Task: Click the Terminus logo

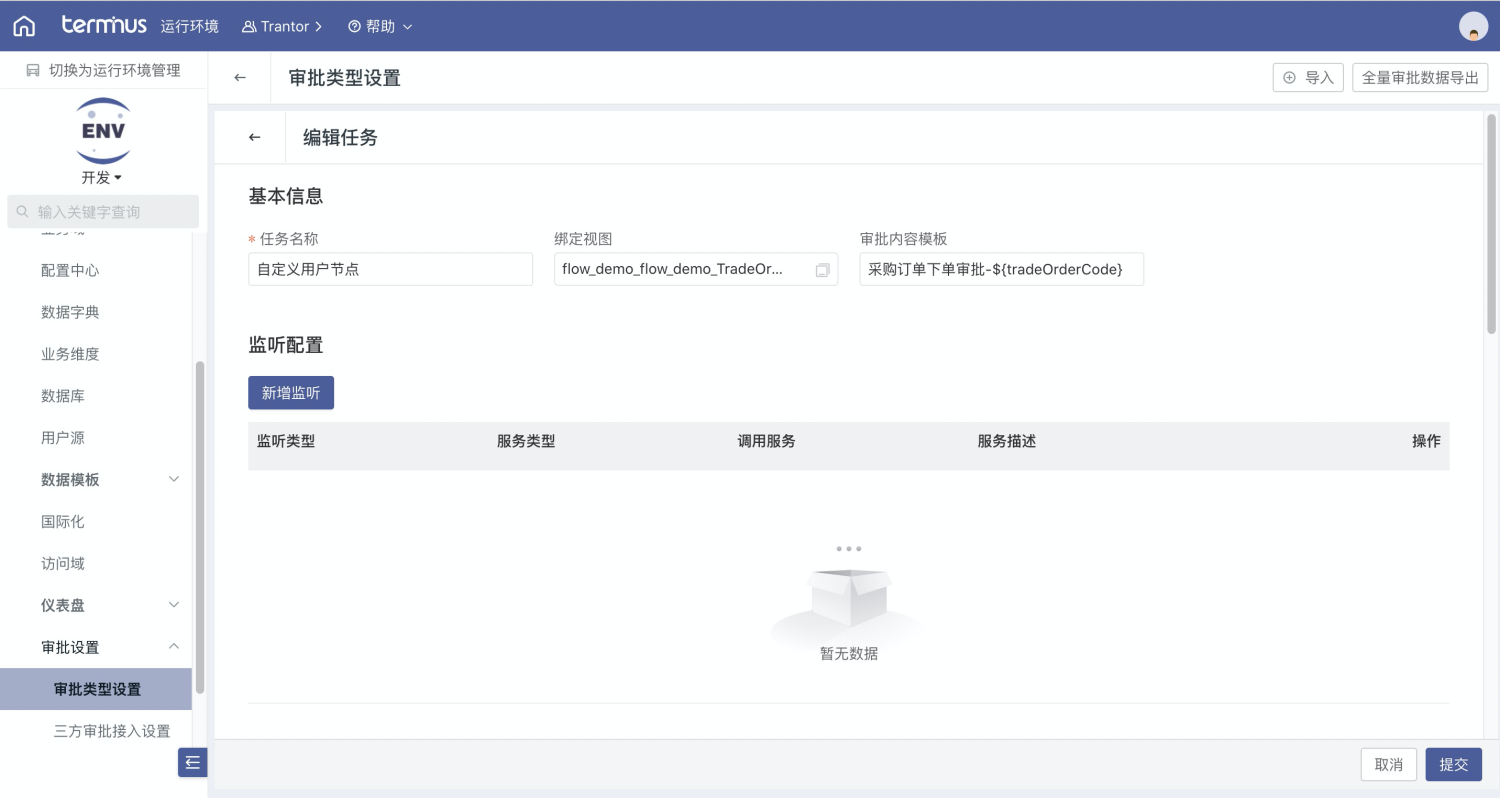Action: [104, 25]
